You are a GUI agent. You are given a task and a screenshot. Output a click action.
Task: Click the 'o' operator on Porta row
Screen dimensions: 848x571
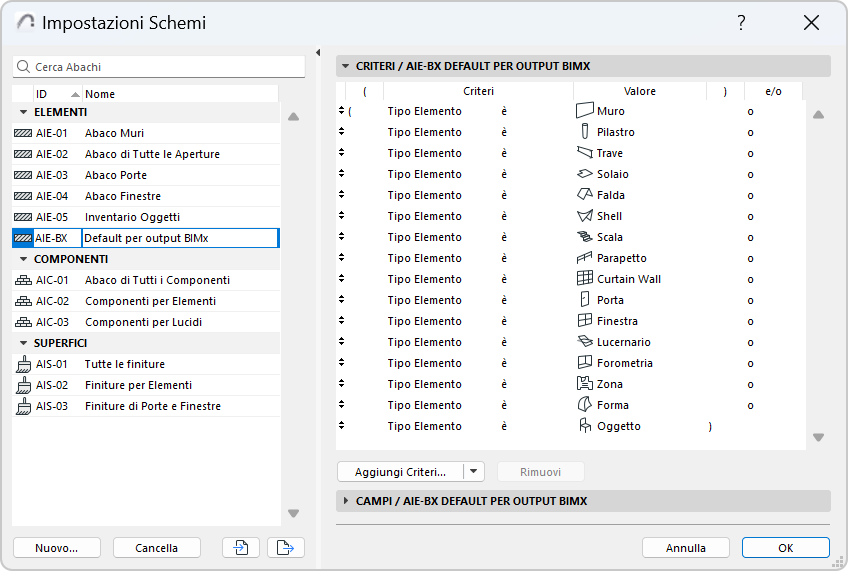tap(750, 300)
